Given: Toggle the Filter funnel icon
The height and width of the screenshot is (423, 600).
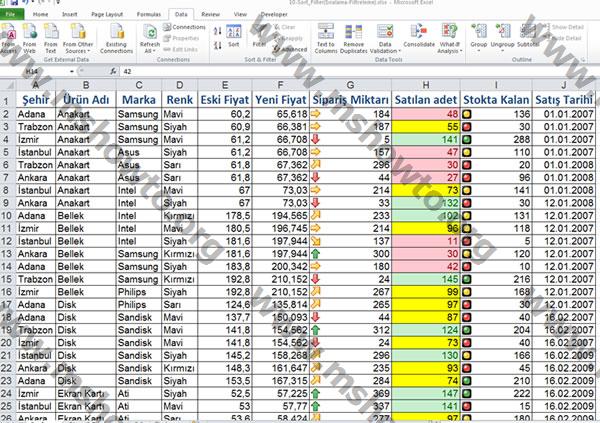Looking at the screenshot, I should point(259,36).
